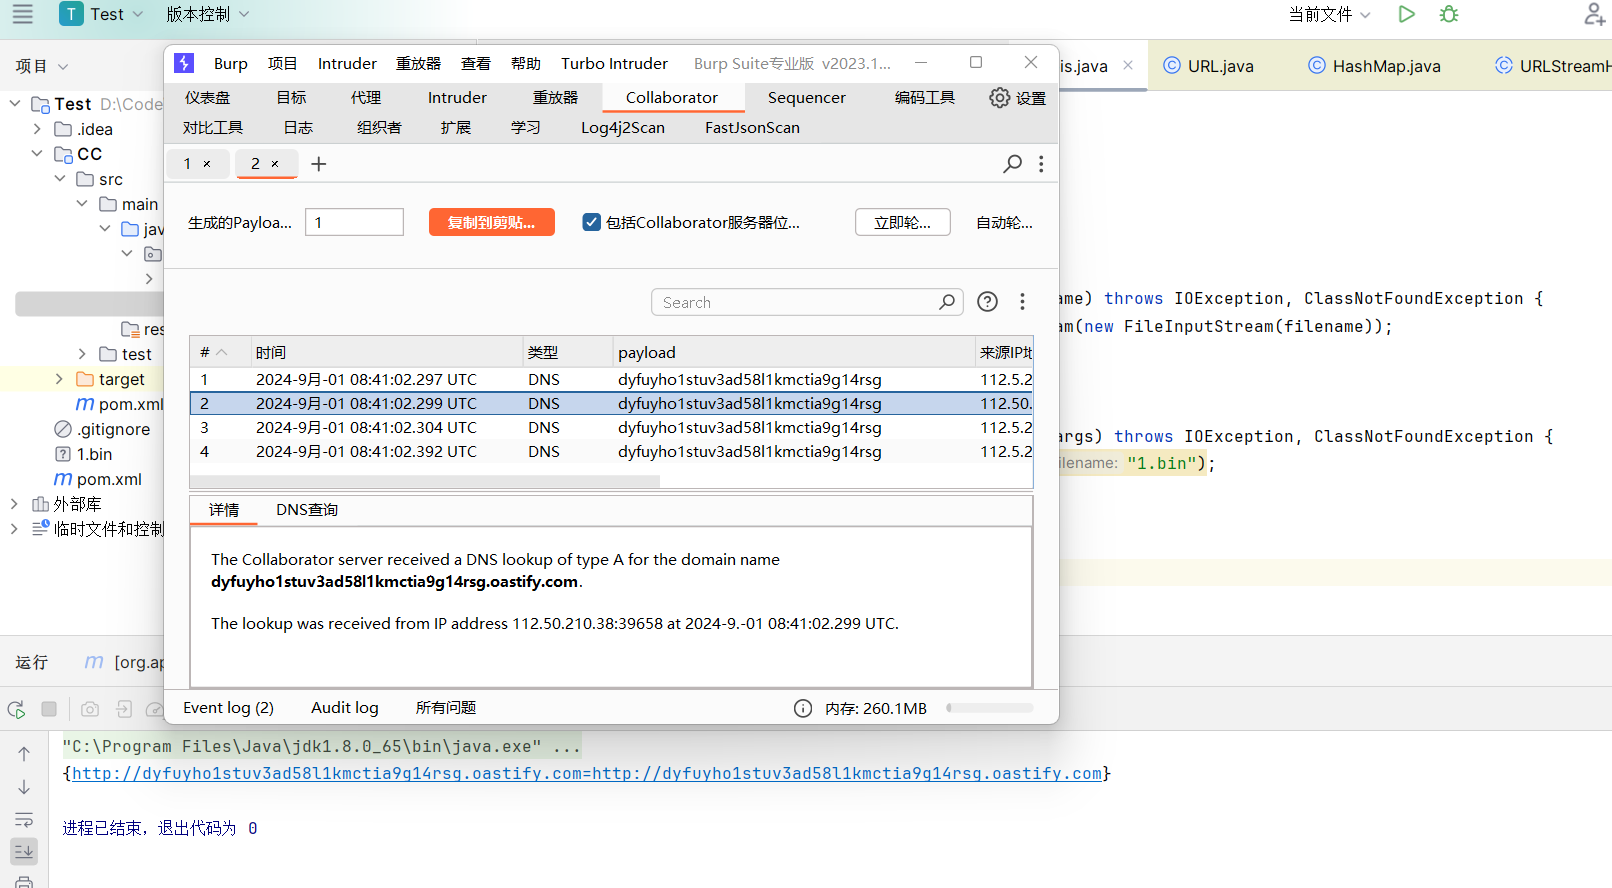Open the Audit log
Viewport: 1612px width, 888px height.
click(x=345, y=708)
